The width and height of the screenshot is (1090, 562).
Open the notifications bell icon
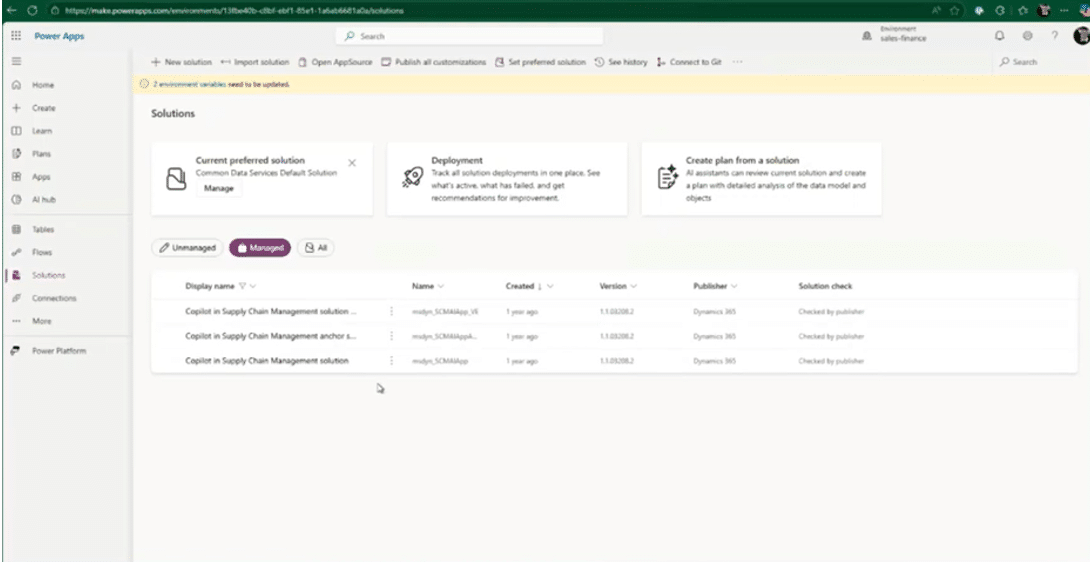[1000, 35]
